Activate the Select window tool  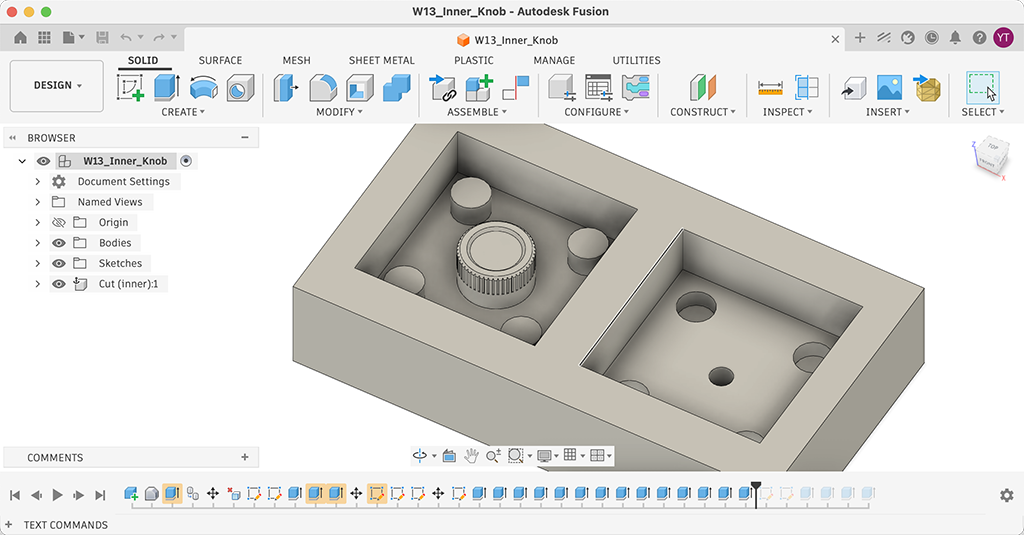coord(983,88)
